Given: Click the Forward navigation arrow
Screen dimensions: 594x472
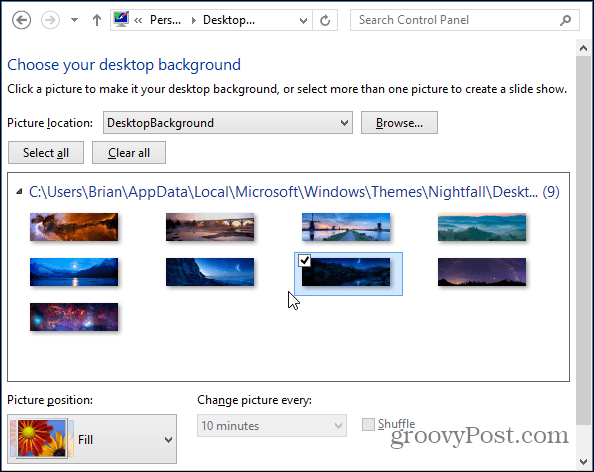Looking at the screenshot, I should pos(50,20).
